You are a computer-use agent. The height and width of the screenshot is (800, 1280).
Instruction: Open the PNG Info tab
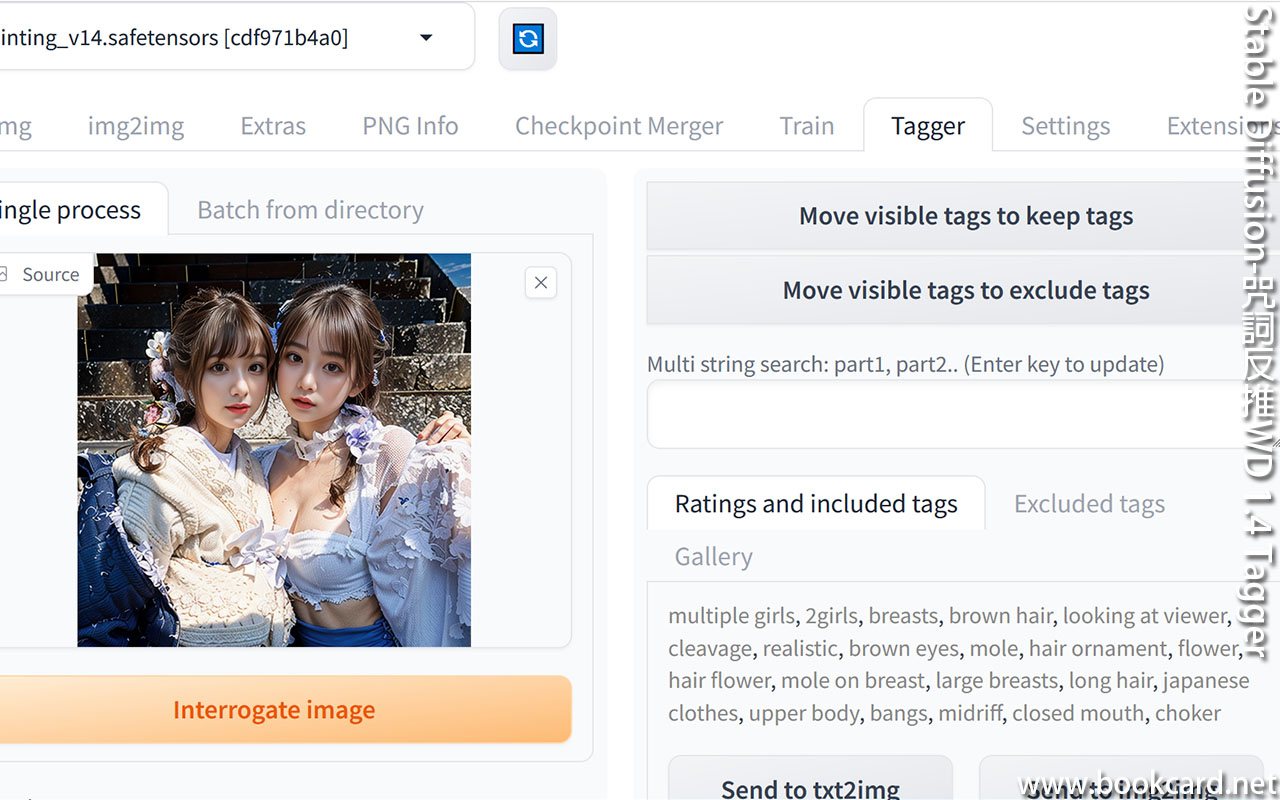coord(410,125)
